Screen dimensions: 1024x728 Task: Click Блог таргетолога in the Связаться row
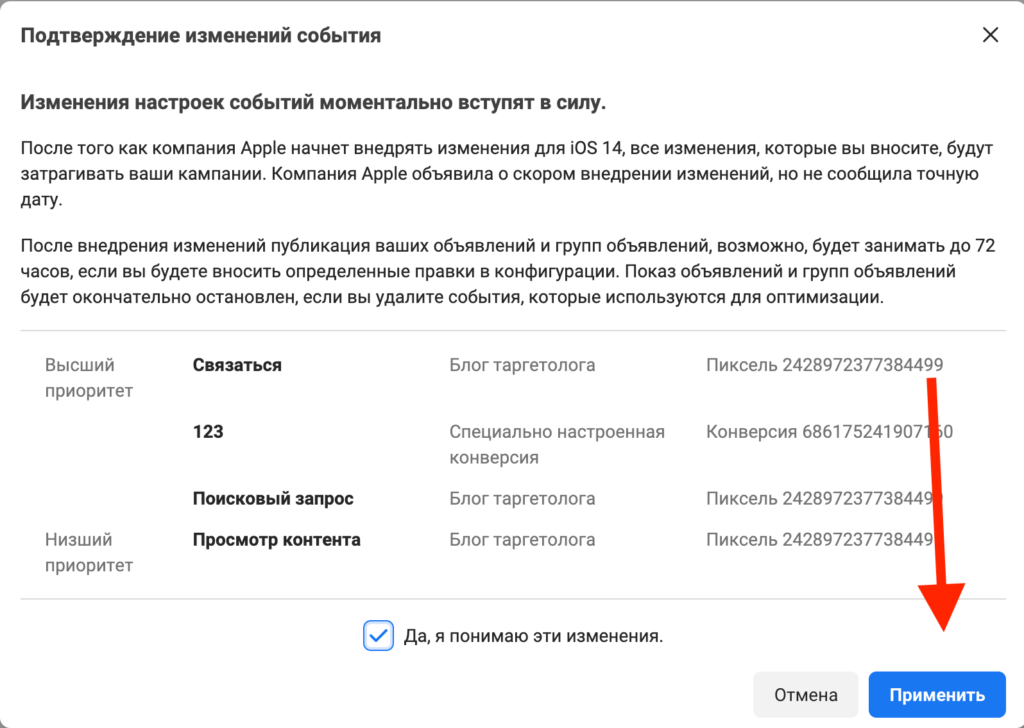click(522, 365)
